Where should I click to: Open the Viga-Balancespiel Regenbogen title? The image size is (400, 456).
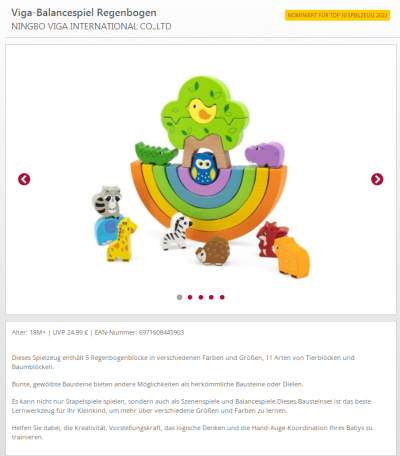point(84,13)
